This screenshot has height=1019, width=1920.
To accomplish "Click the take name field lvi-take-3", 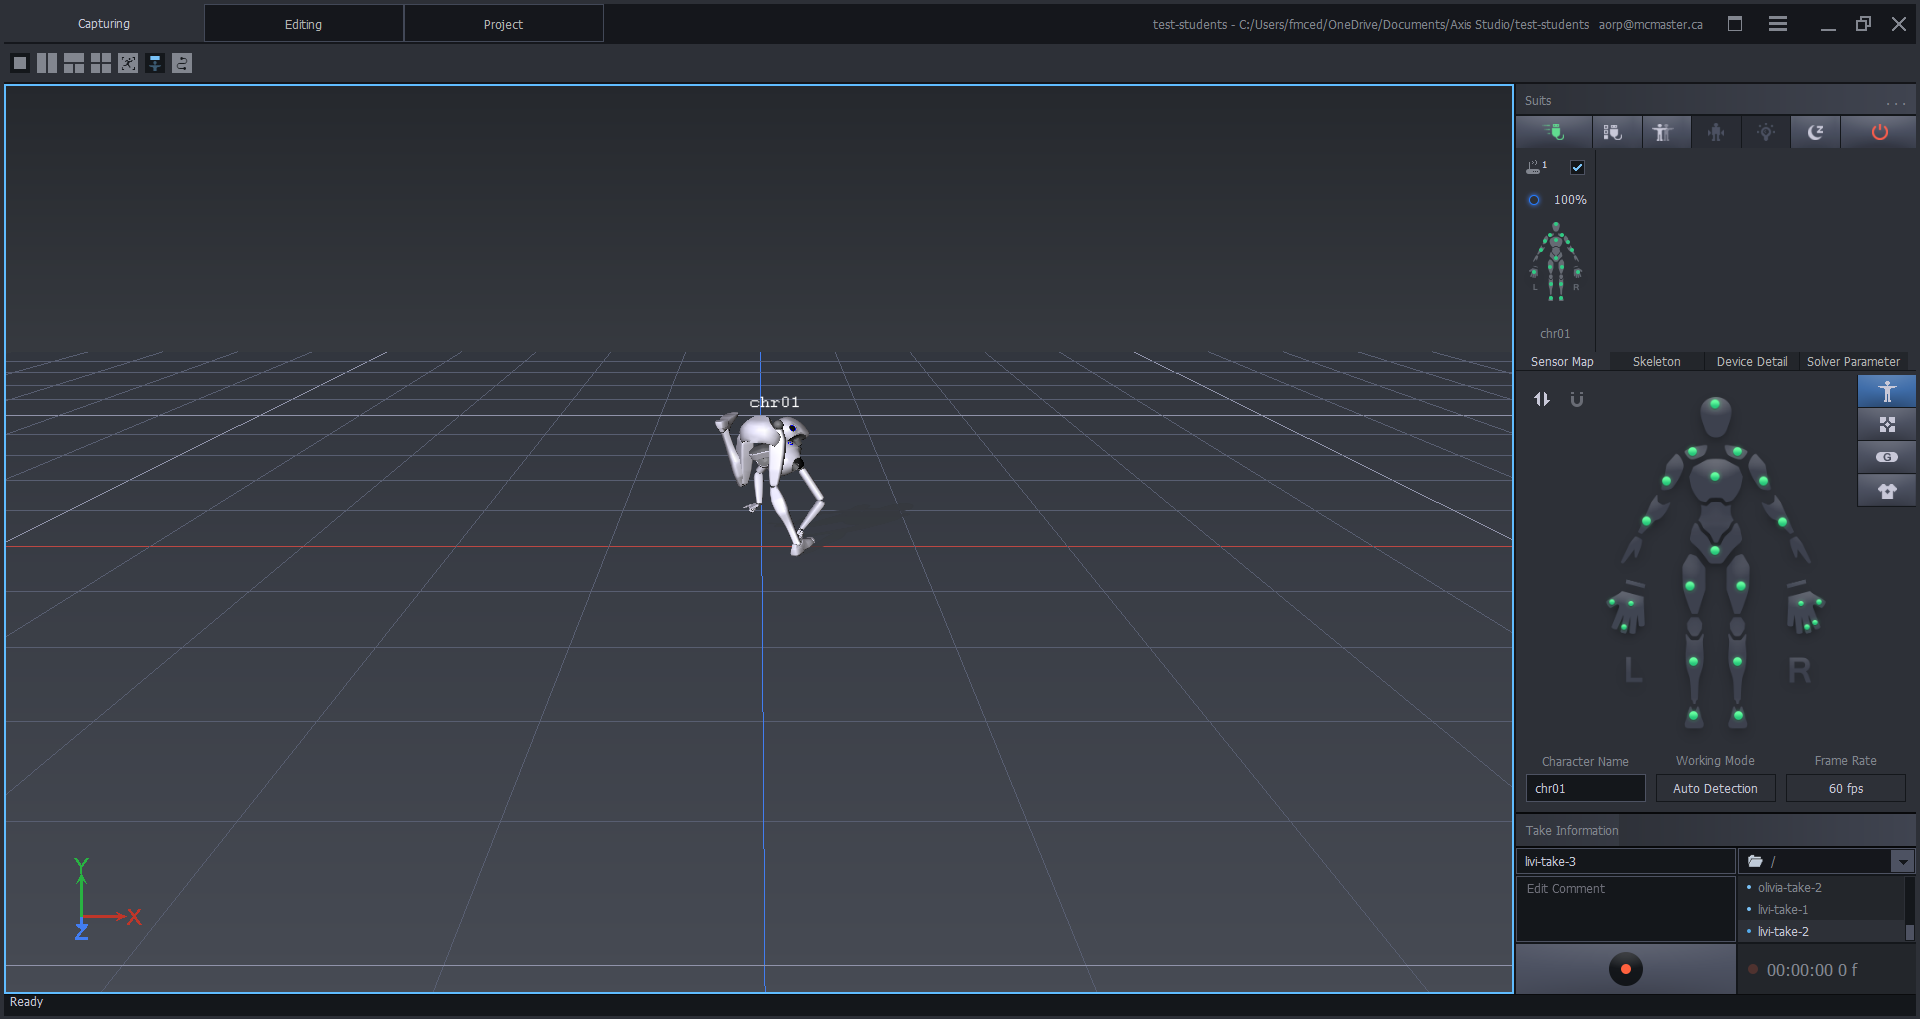I will [1626, 862].
